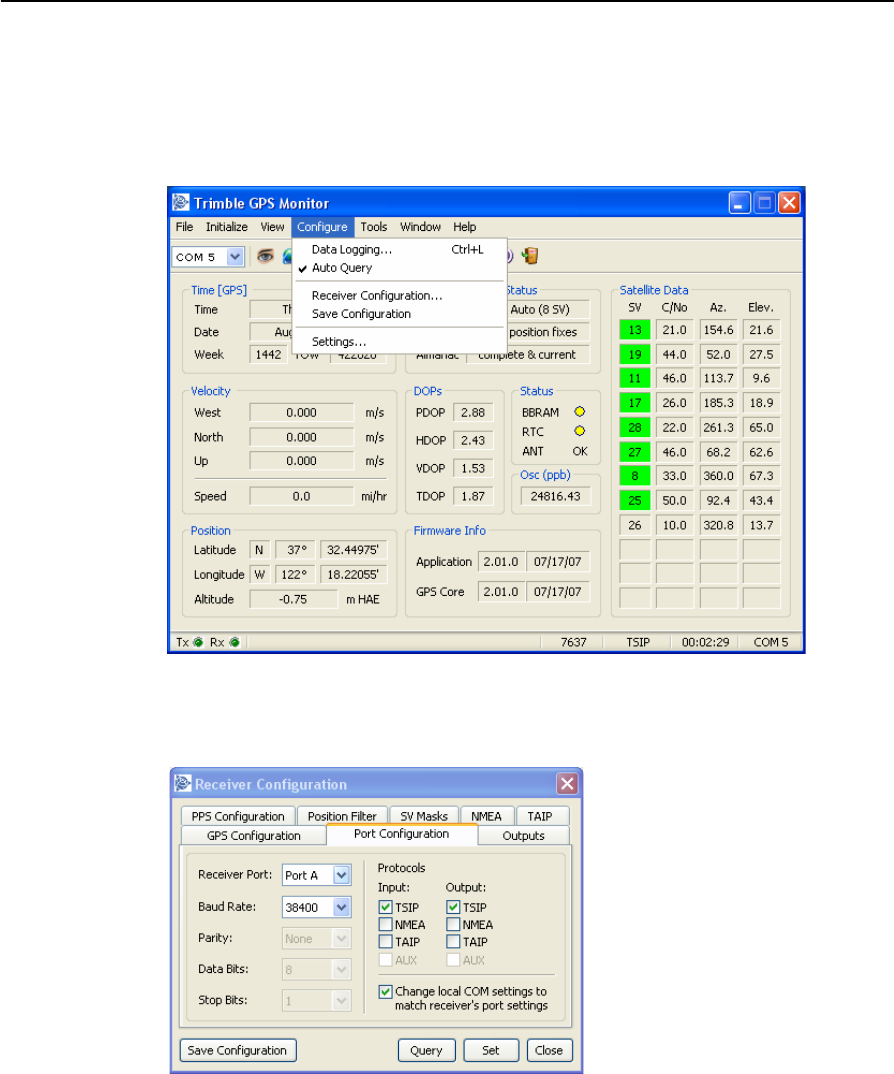Screen dimensions: 894x1074
Task: Toggle the Output TSIP checkbox
Action: tap(453, 907)
